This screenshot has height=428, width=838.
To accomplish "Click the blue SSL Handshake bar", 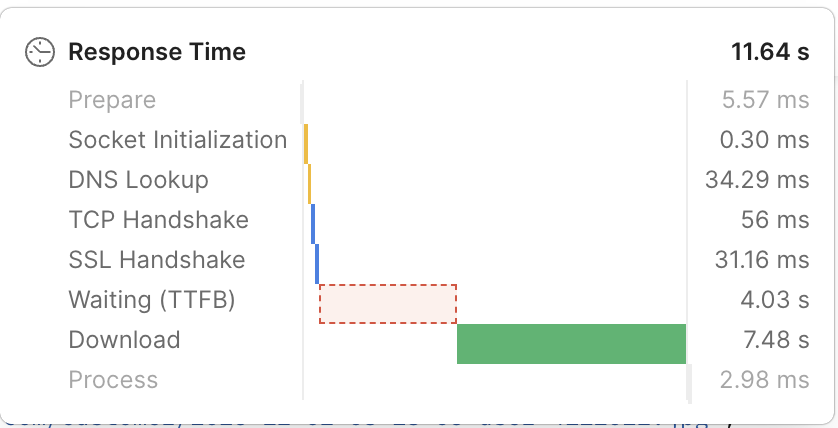I will (x=317, y=264).
